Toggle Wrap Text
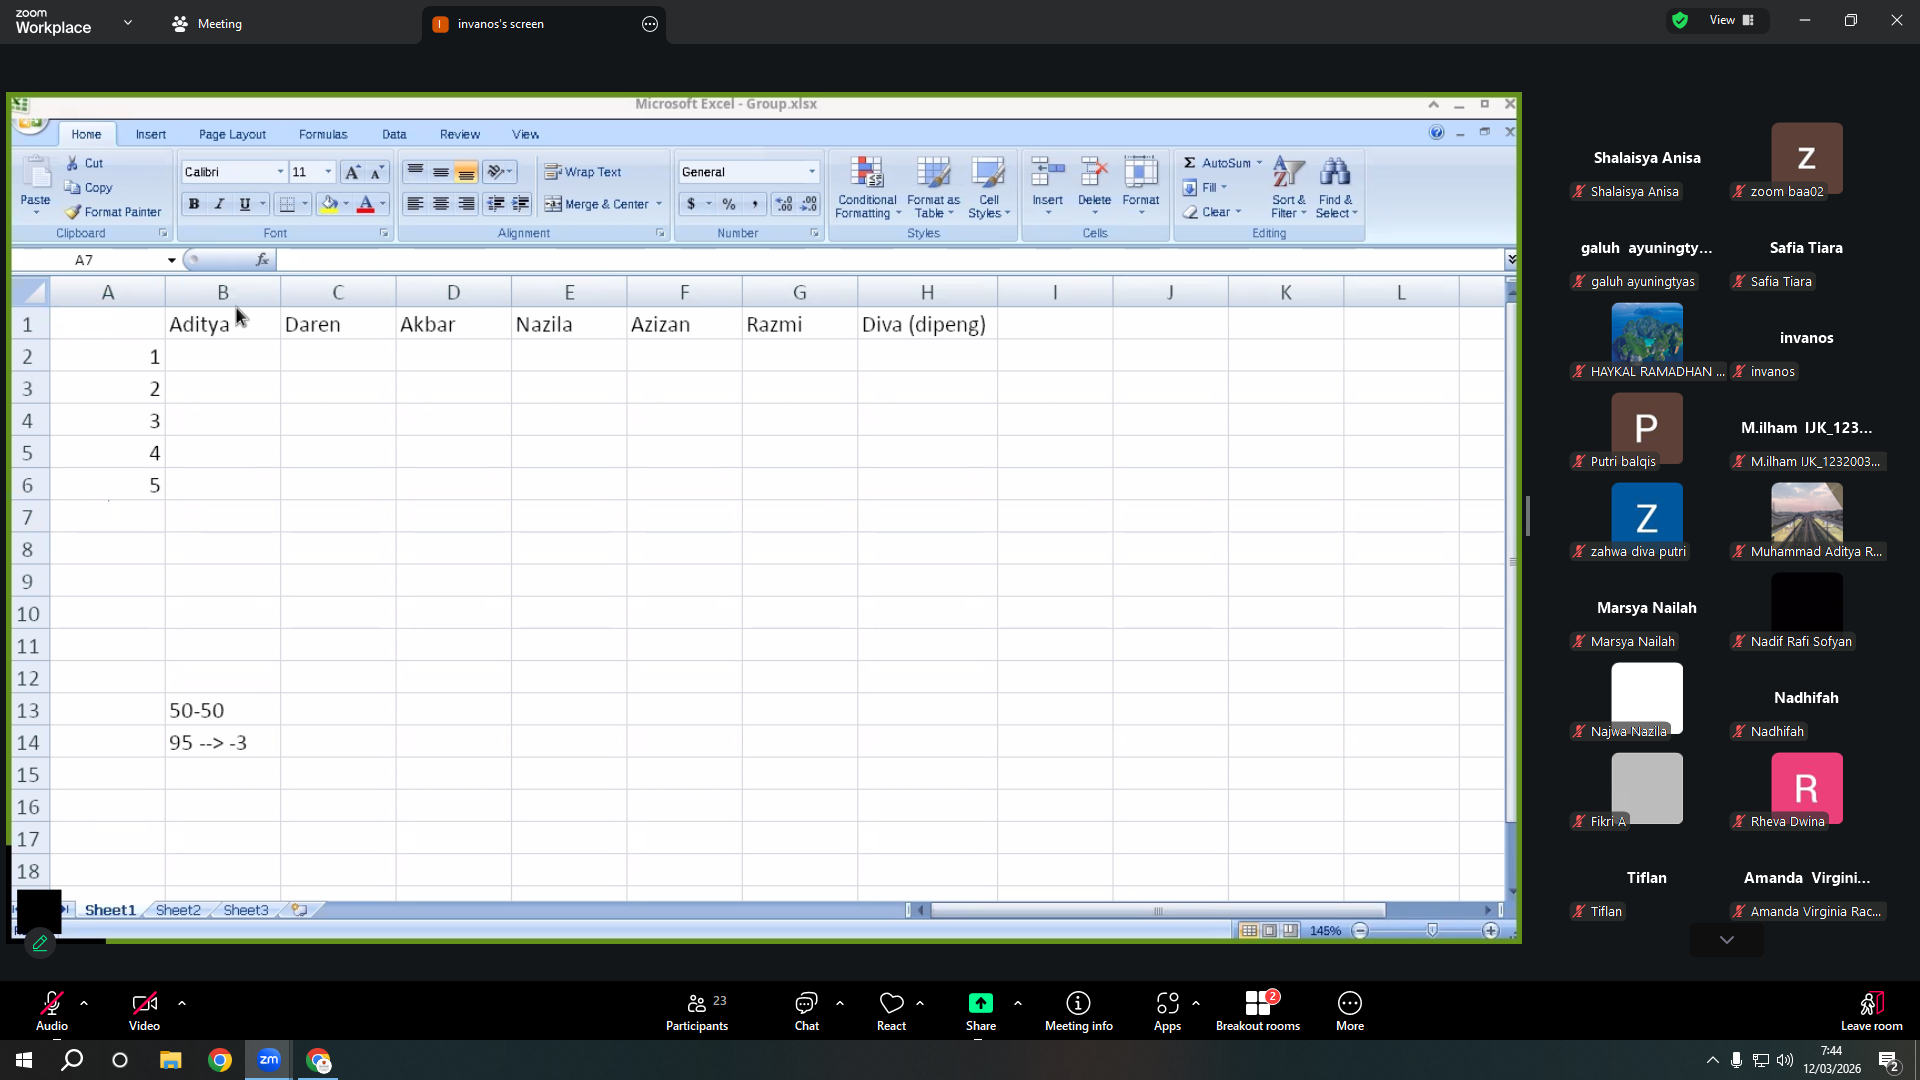The height and width of the screenshot is (1080, 1920). click(x=583, y=172)
